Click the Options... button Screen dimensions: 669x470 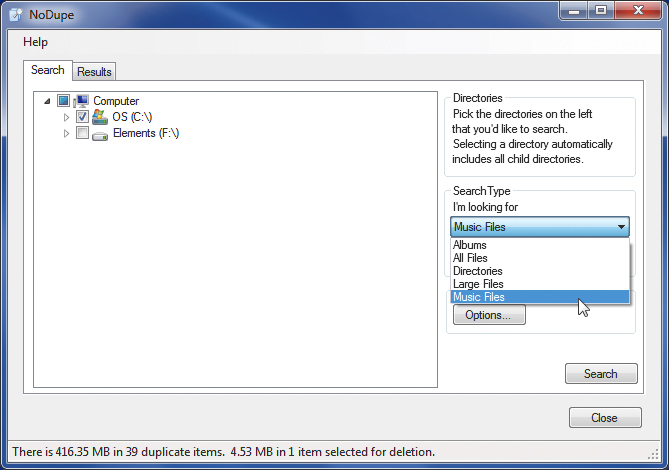coord(489,315)
